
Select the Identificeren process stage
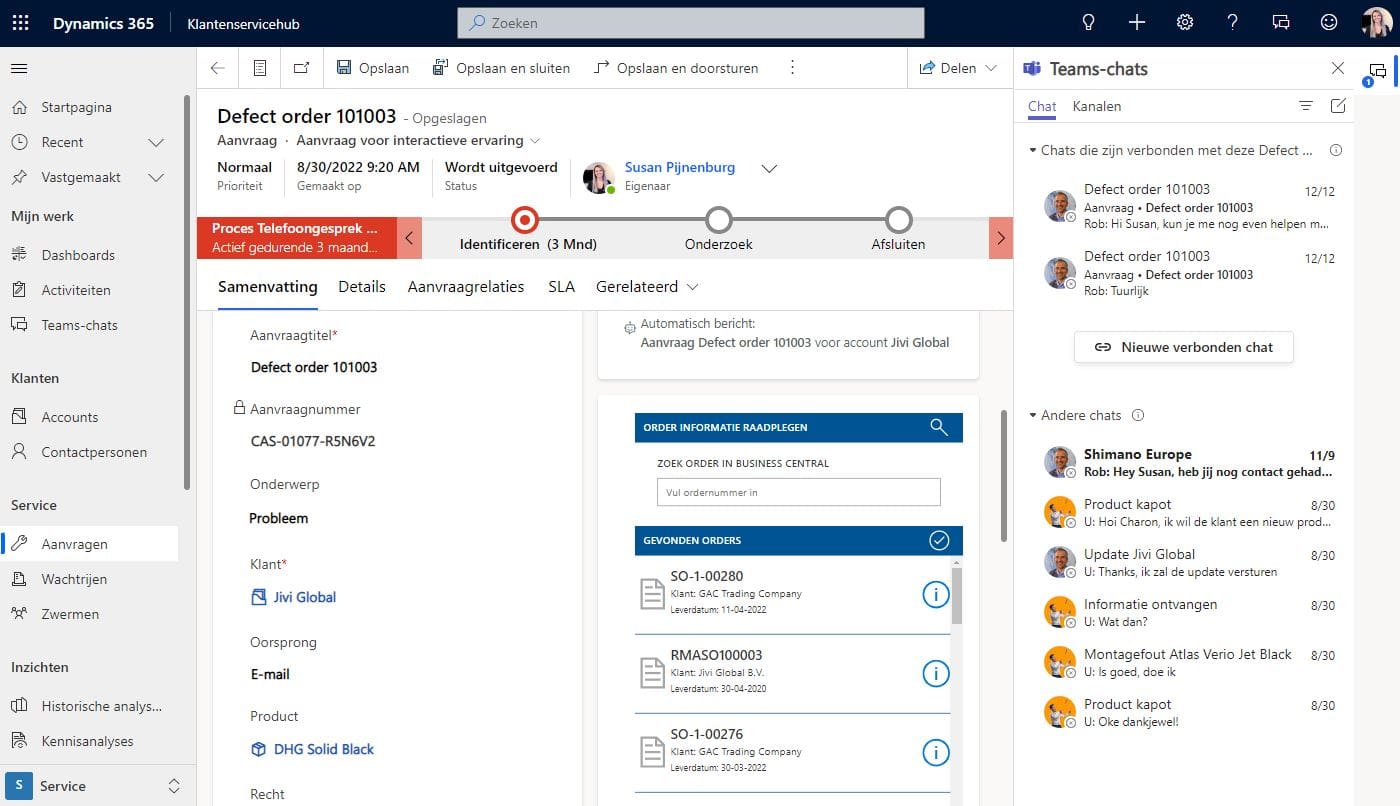[x=524, y=220]
